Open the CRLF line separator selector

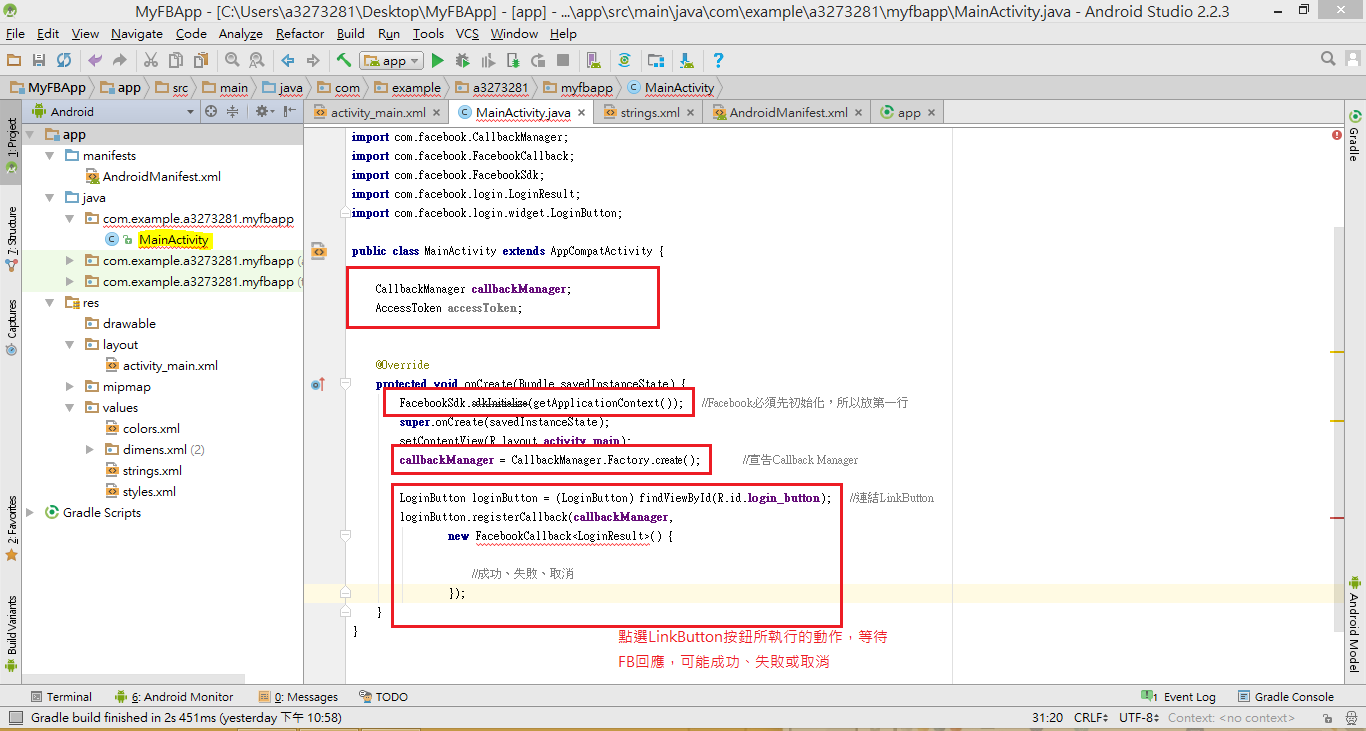[1090, 717]
